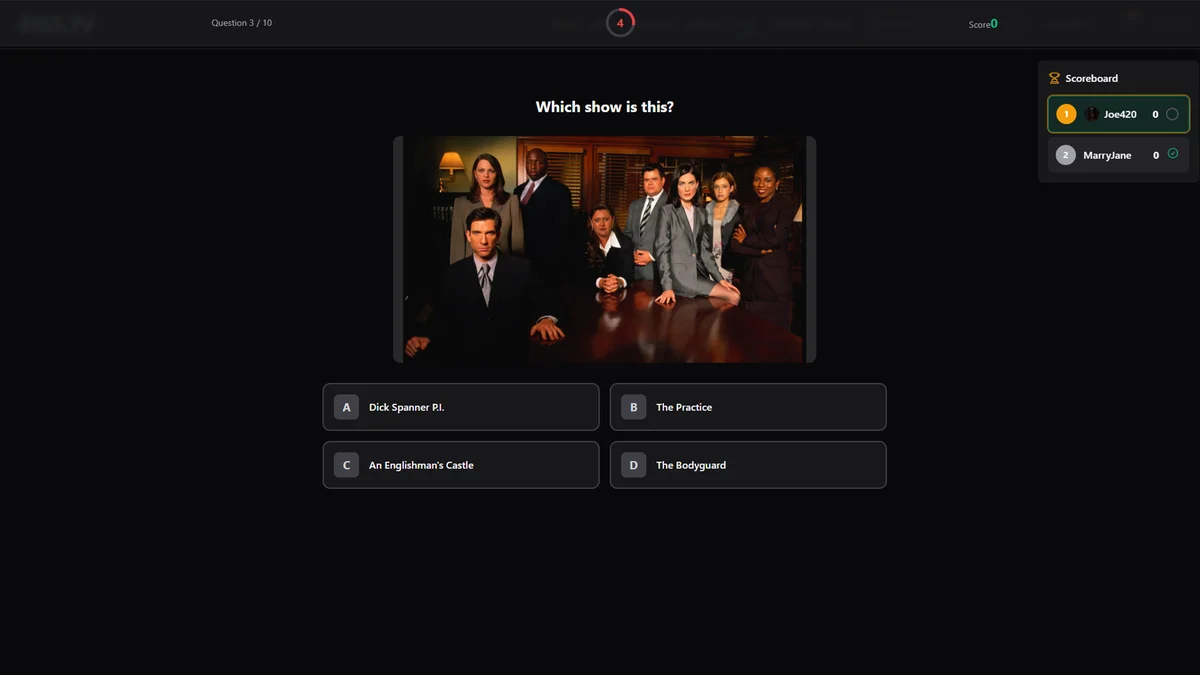Screen dimensions: 1200x675
Task: Click the Question 3 / 10 indicator
Action: 241,23
